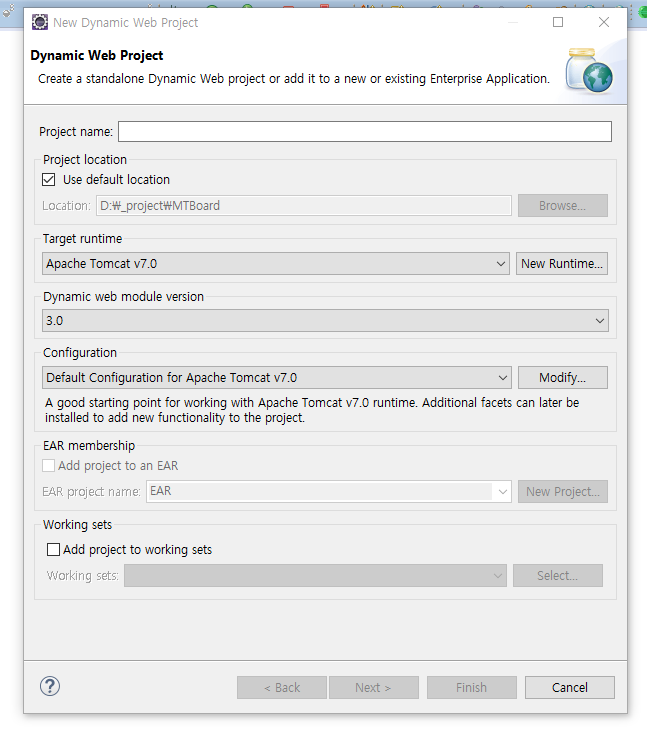Cancel the new project wizard
The width and height of the screenshot is (647, 730).
570,687
